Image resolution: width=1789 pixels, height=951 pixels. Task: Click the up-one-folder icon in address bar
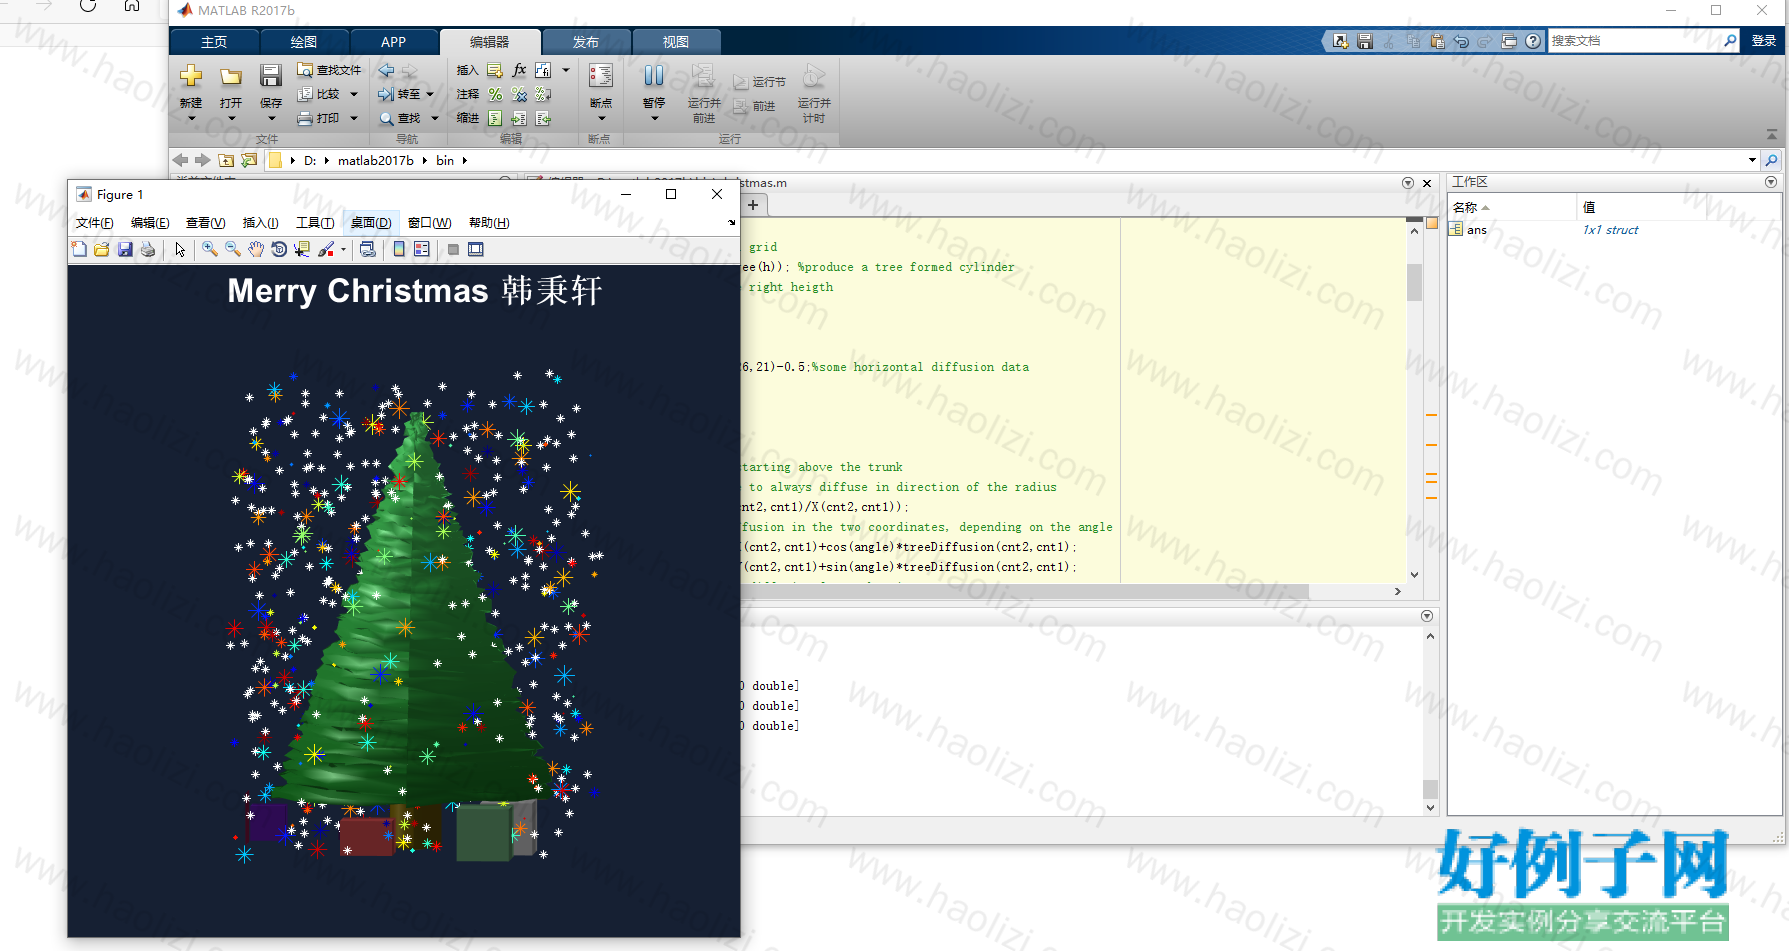pos(226,160)
